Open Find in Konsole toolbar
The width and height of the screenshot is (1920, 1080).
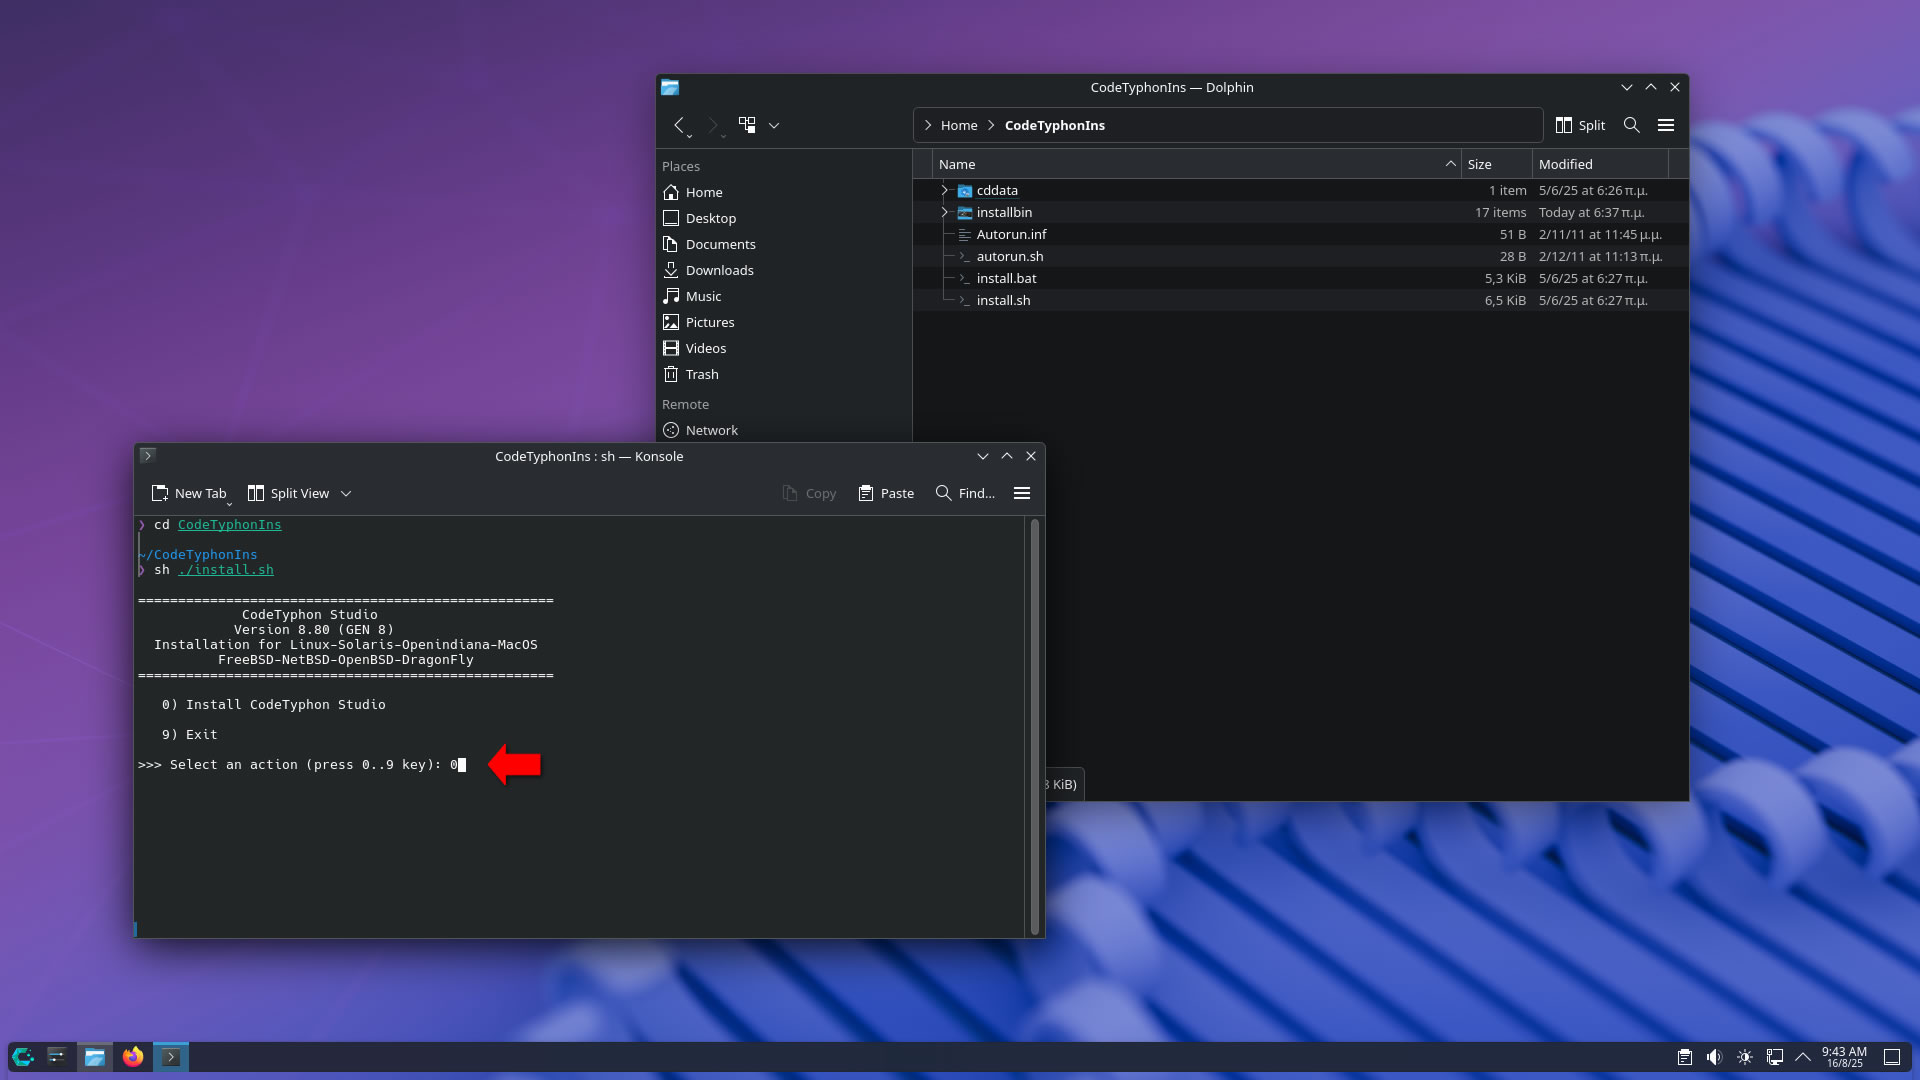coord(965,493)
